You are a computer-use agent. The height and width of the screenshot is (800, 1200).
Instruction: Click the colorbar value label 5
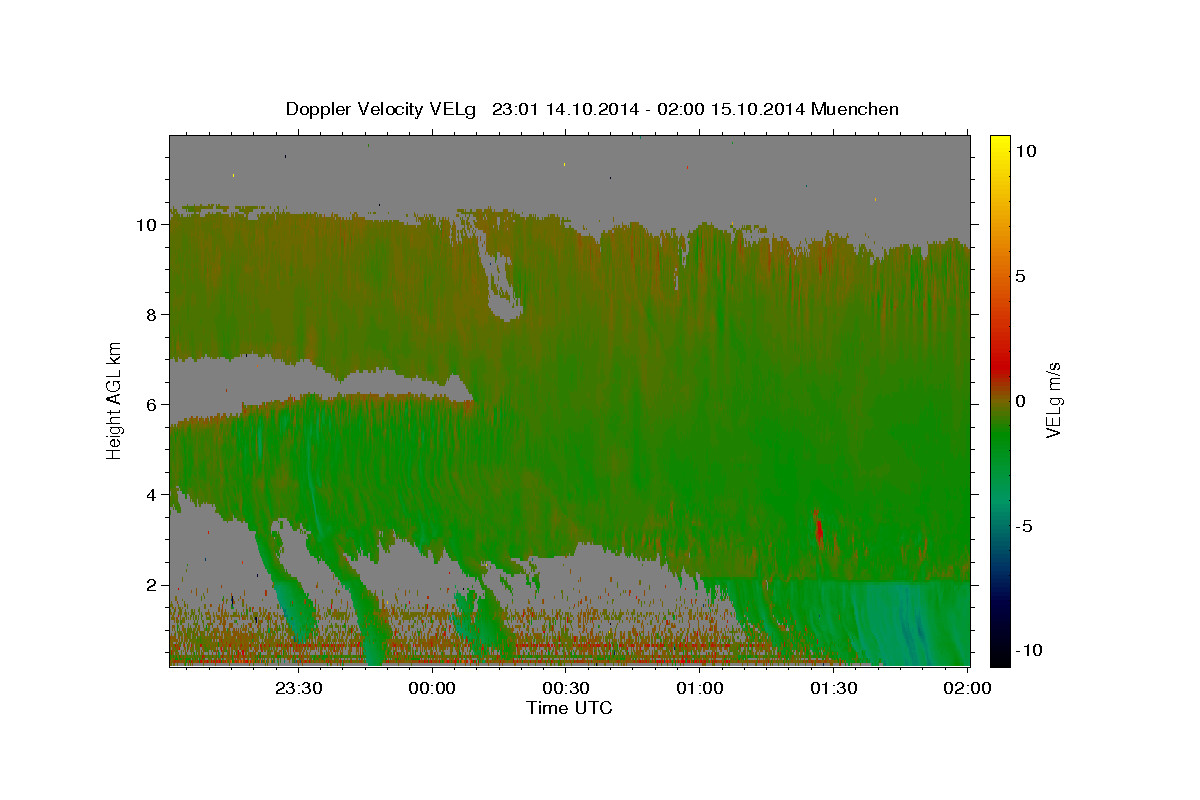(x=1020, y=276)
